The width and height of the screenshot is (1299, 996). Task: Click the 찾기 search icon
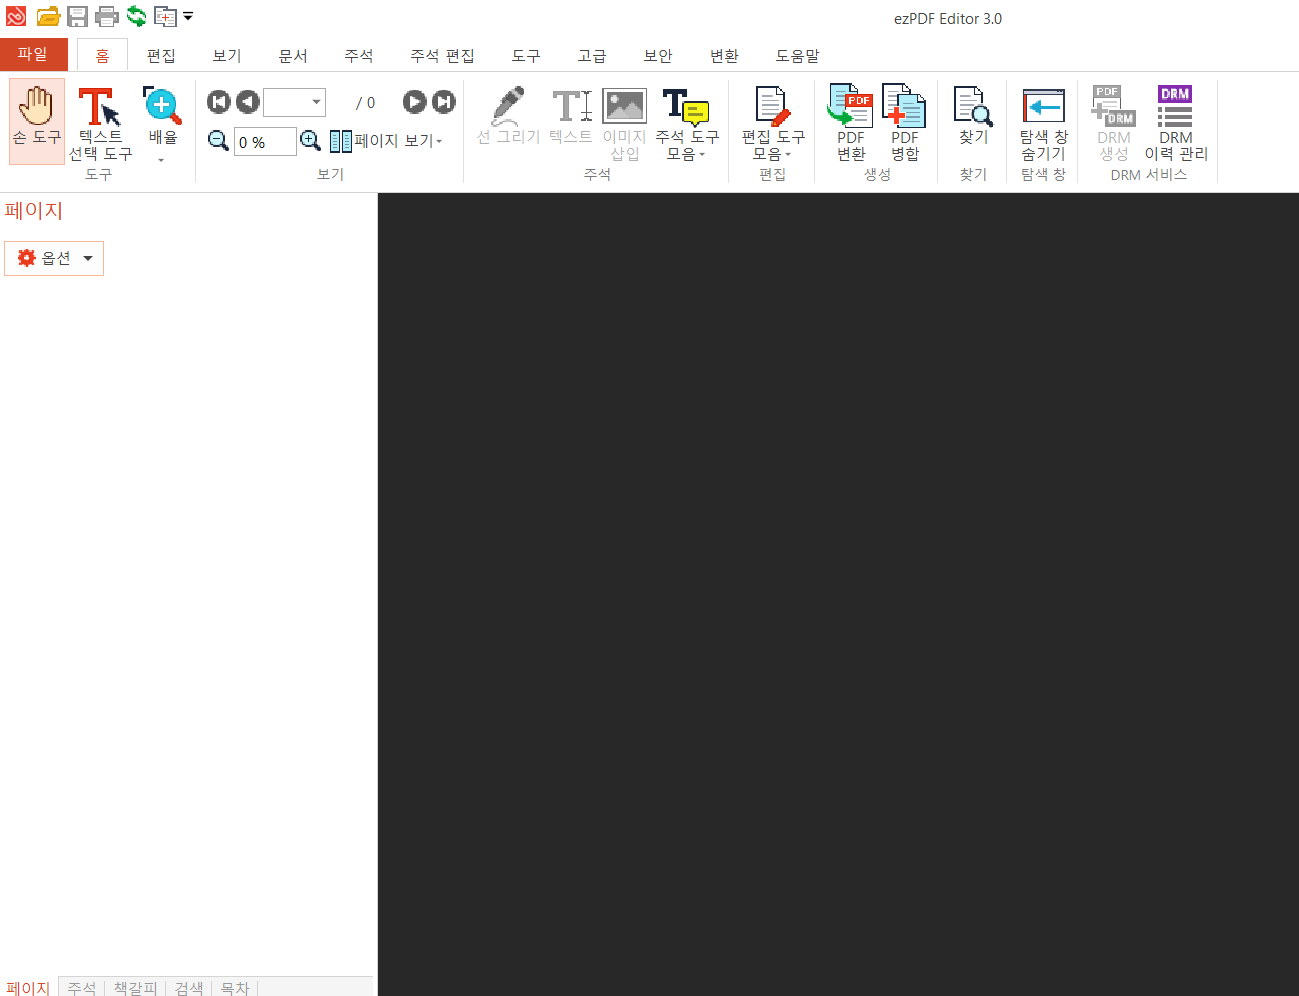(x=973, y=116)
